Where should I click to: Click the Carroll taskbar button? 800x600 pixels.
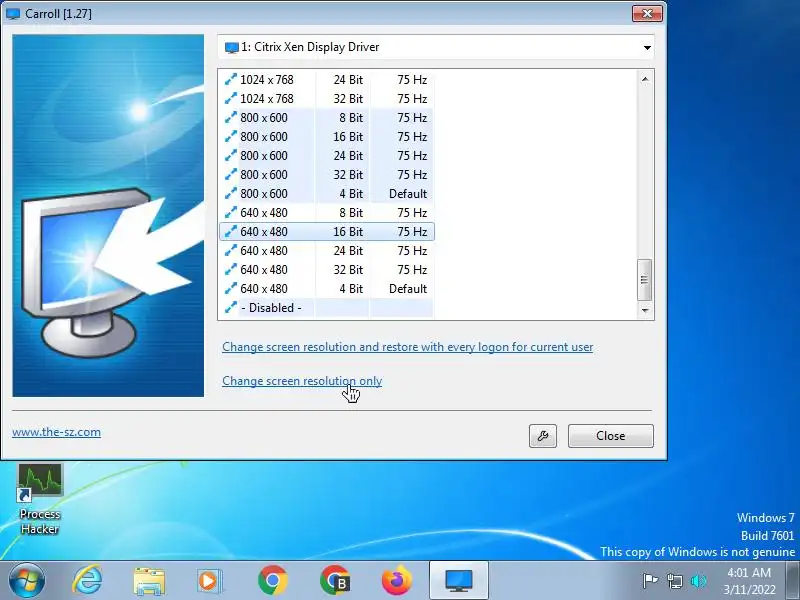tap(459, 580)
